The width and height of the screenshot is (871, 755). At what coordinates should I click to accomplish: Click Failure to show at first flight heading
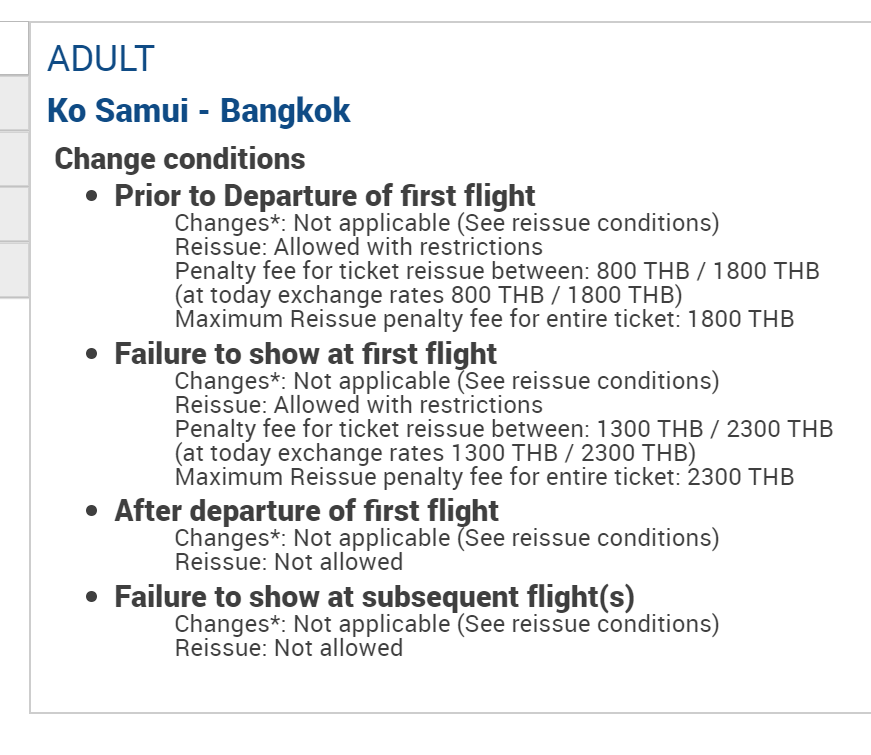305,353
